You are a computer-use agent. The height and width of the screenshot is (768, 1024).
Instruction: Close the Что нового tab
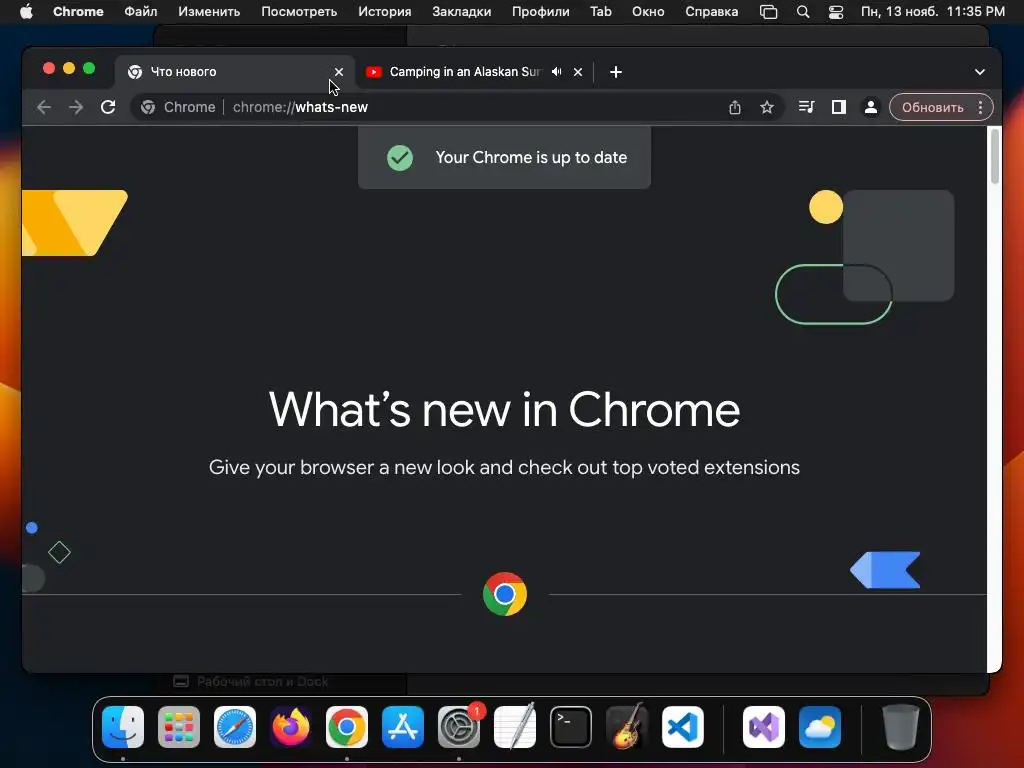coord(339,72)
